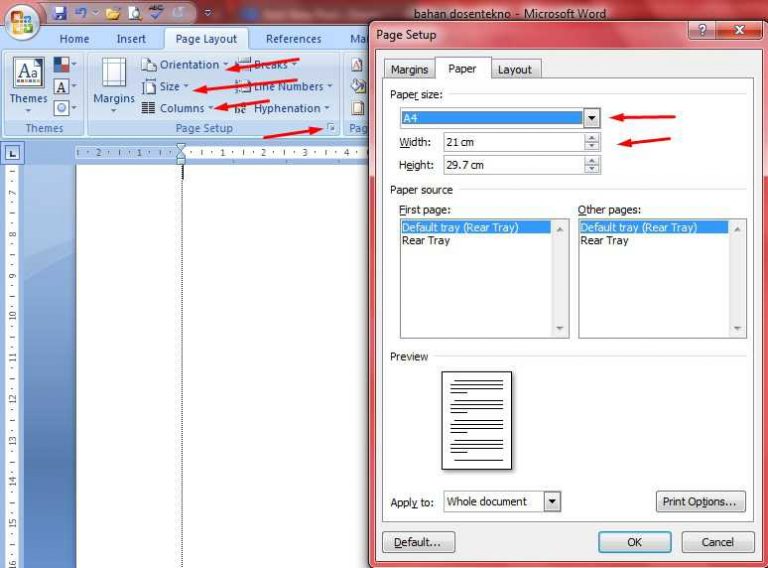Select Default tray under Other pages
Screen dimensions: 768x568
653,227
